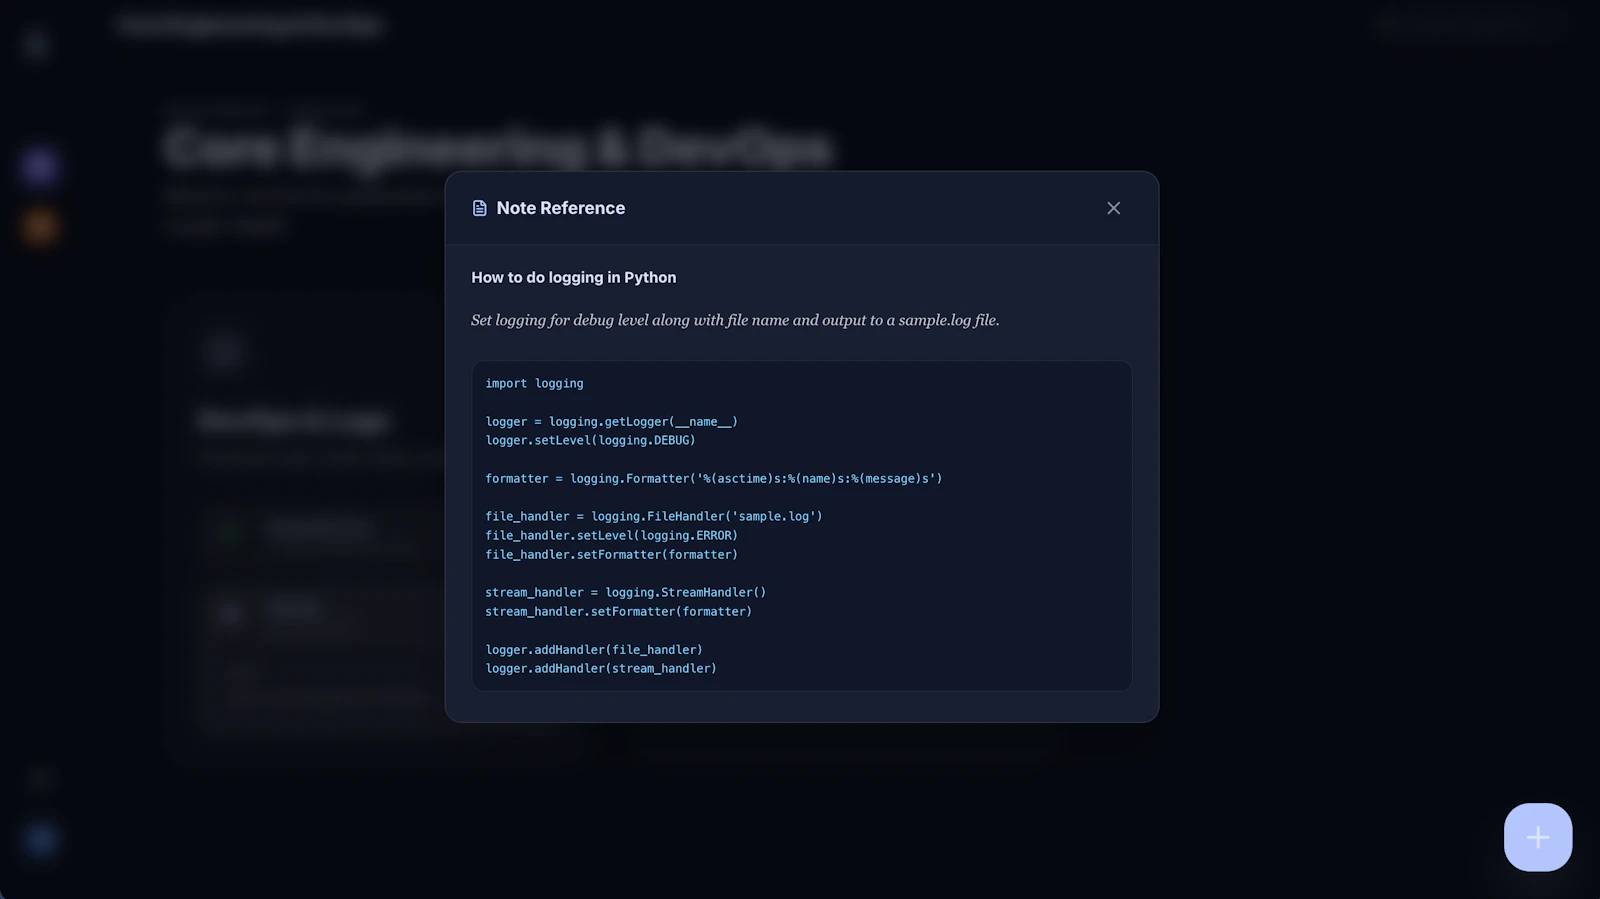Viewport: 1600px width, 899px height.
Task: Click the logger.setLevel(logging.DEBUG) line
Action: pos(590,440)
